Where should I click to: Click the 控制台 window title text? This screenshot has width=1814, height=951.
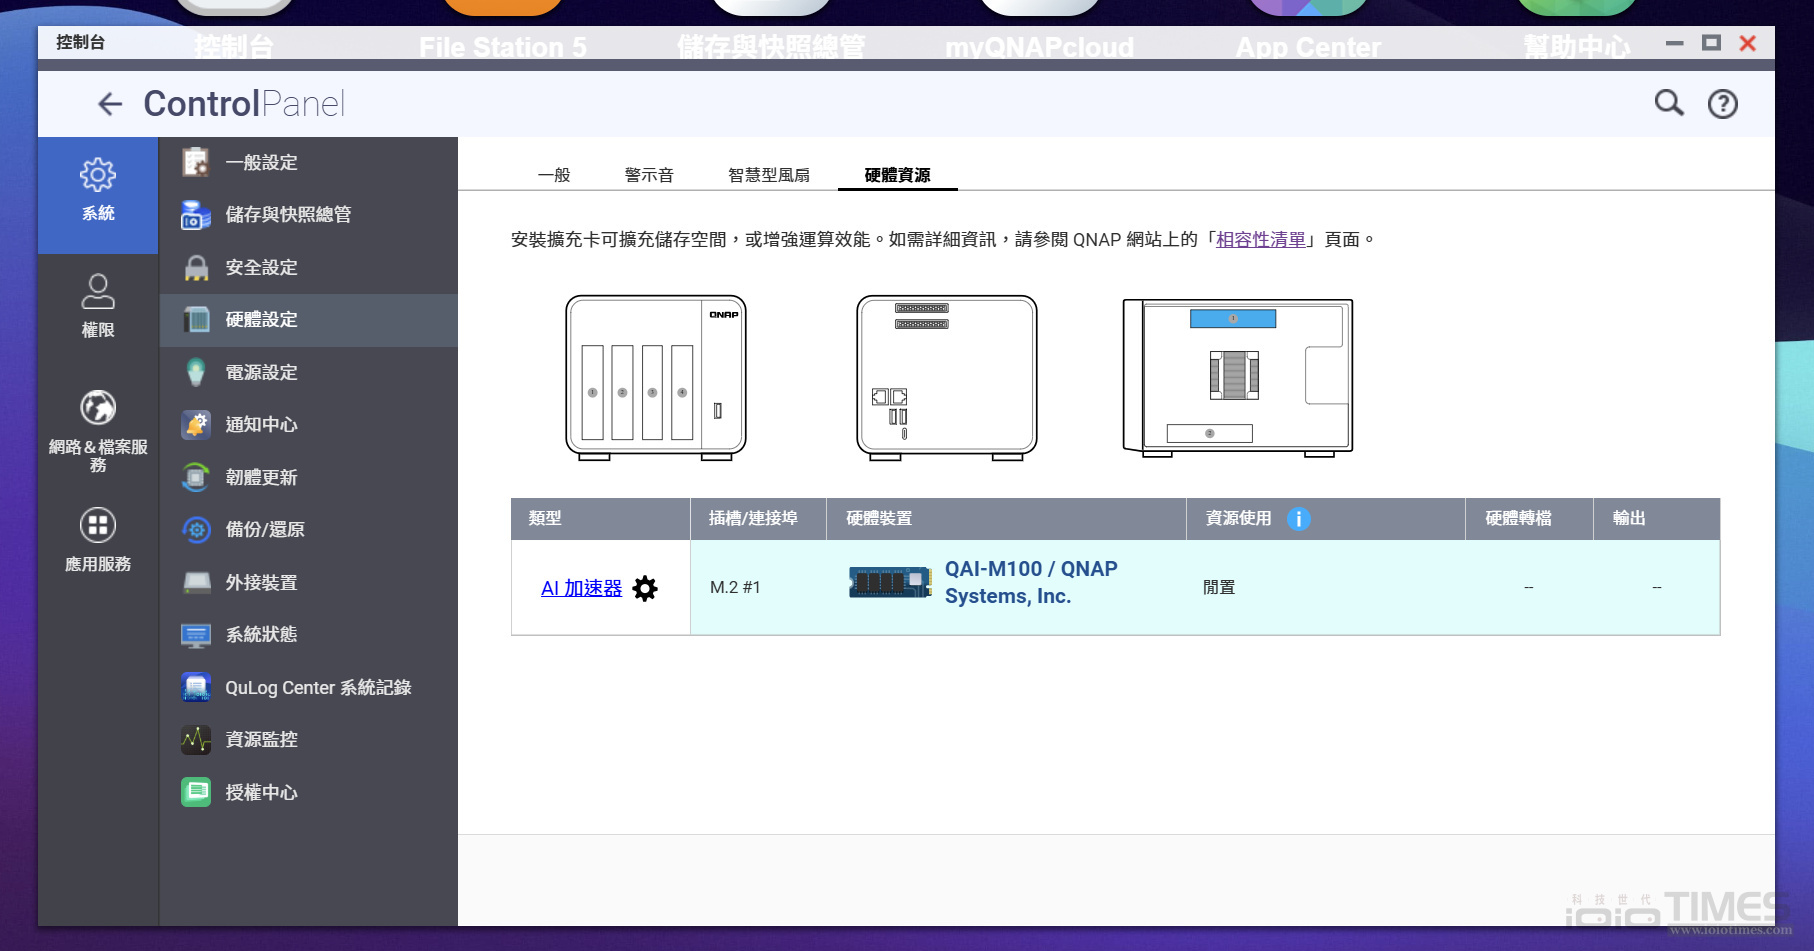[x=80, y=42]
